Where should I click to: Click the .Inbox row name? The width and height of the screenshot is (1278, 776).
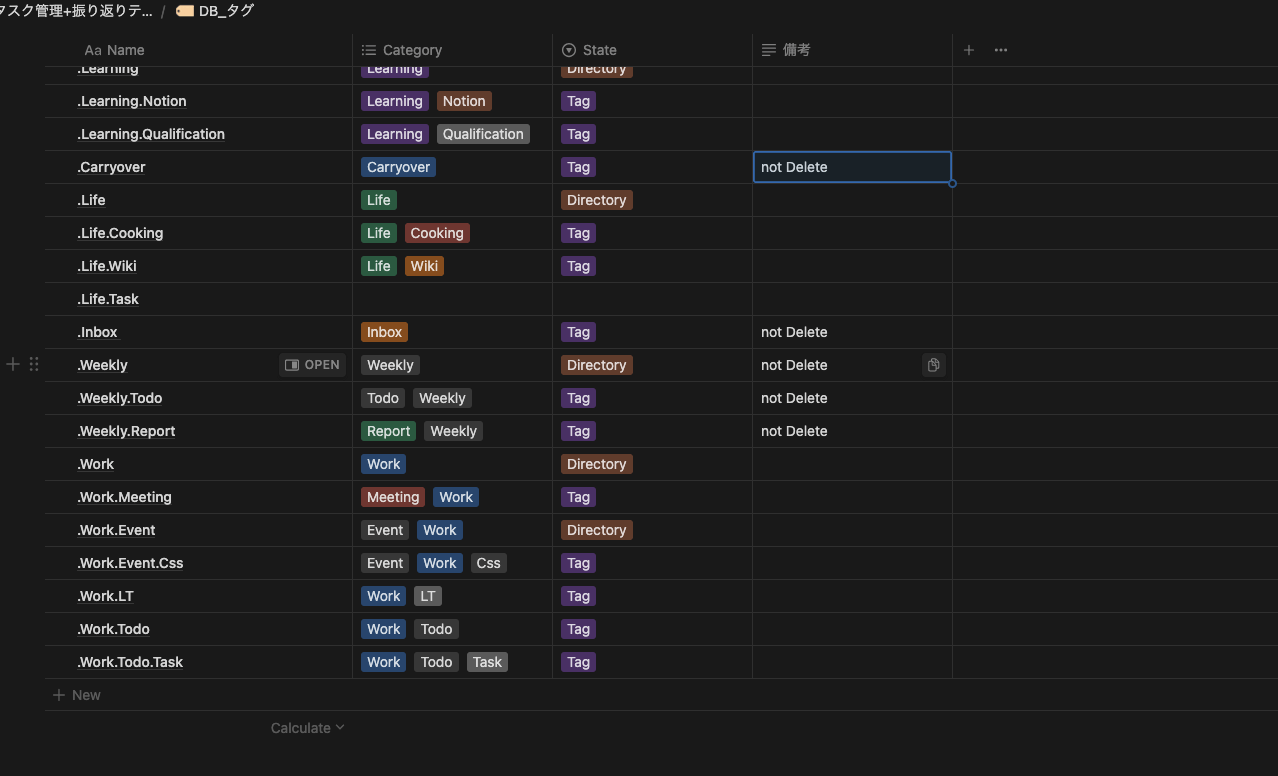97,332
